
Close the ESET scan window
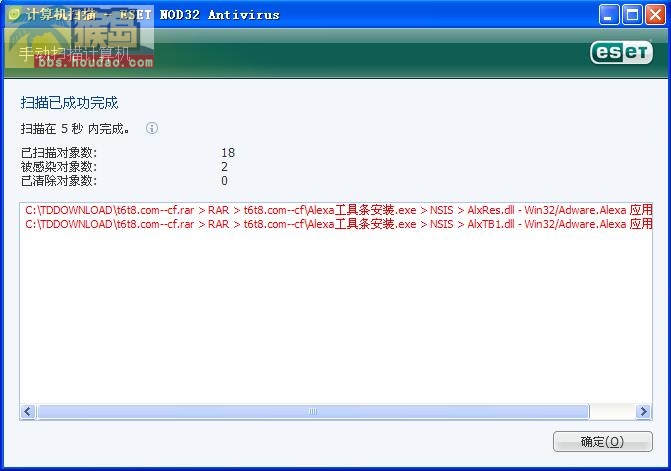pyautogui.click(x=656, y=15)
